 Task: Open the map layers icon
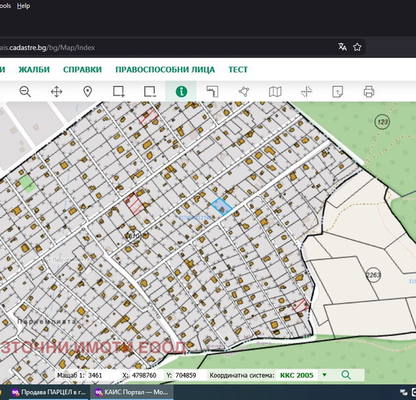point(275,91)
